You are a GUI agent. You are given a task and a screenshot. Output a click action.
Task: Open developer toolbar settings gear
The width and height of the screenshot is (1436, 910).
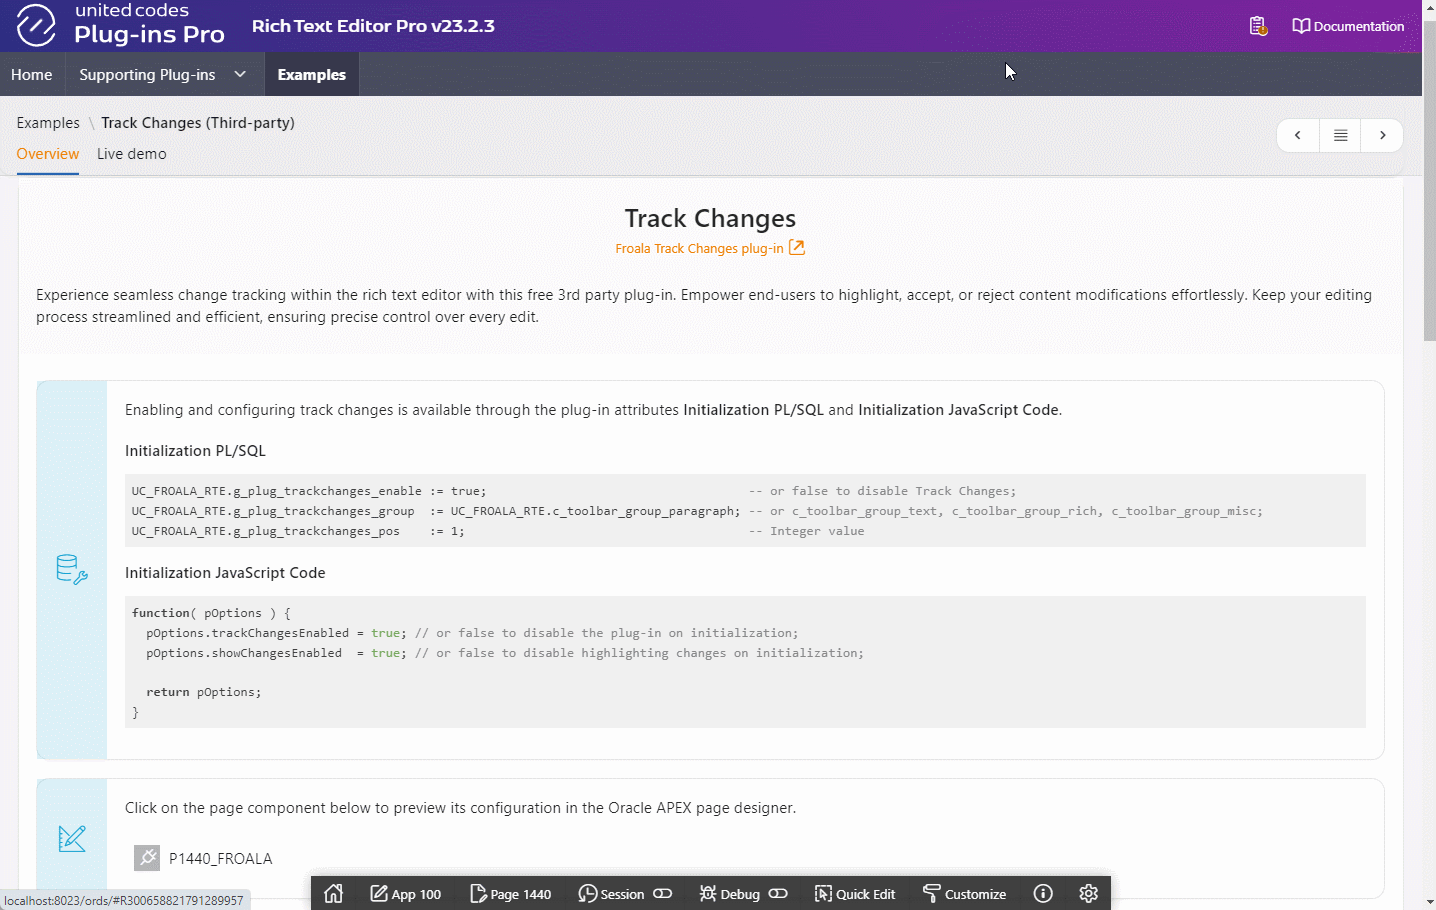pos(1089,894)
